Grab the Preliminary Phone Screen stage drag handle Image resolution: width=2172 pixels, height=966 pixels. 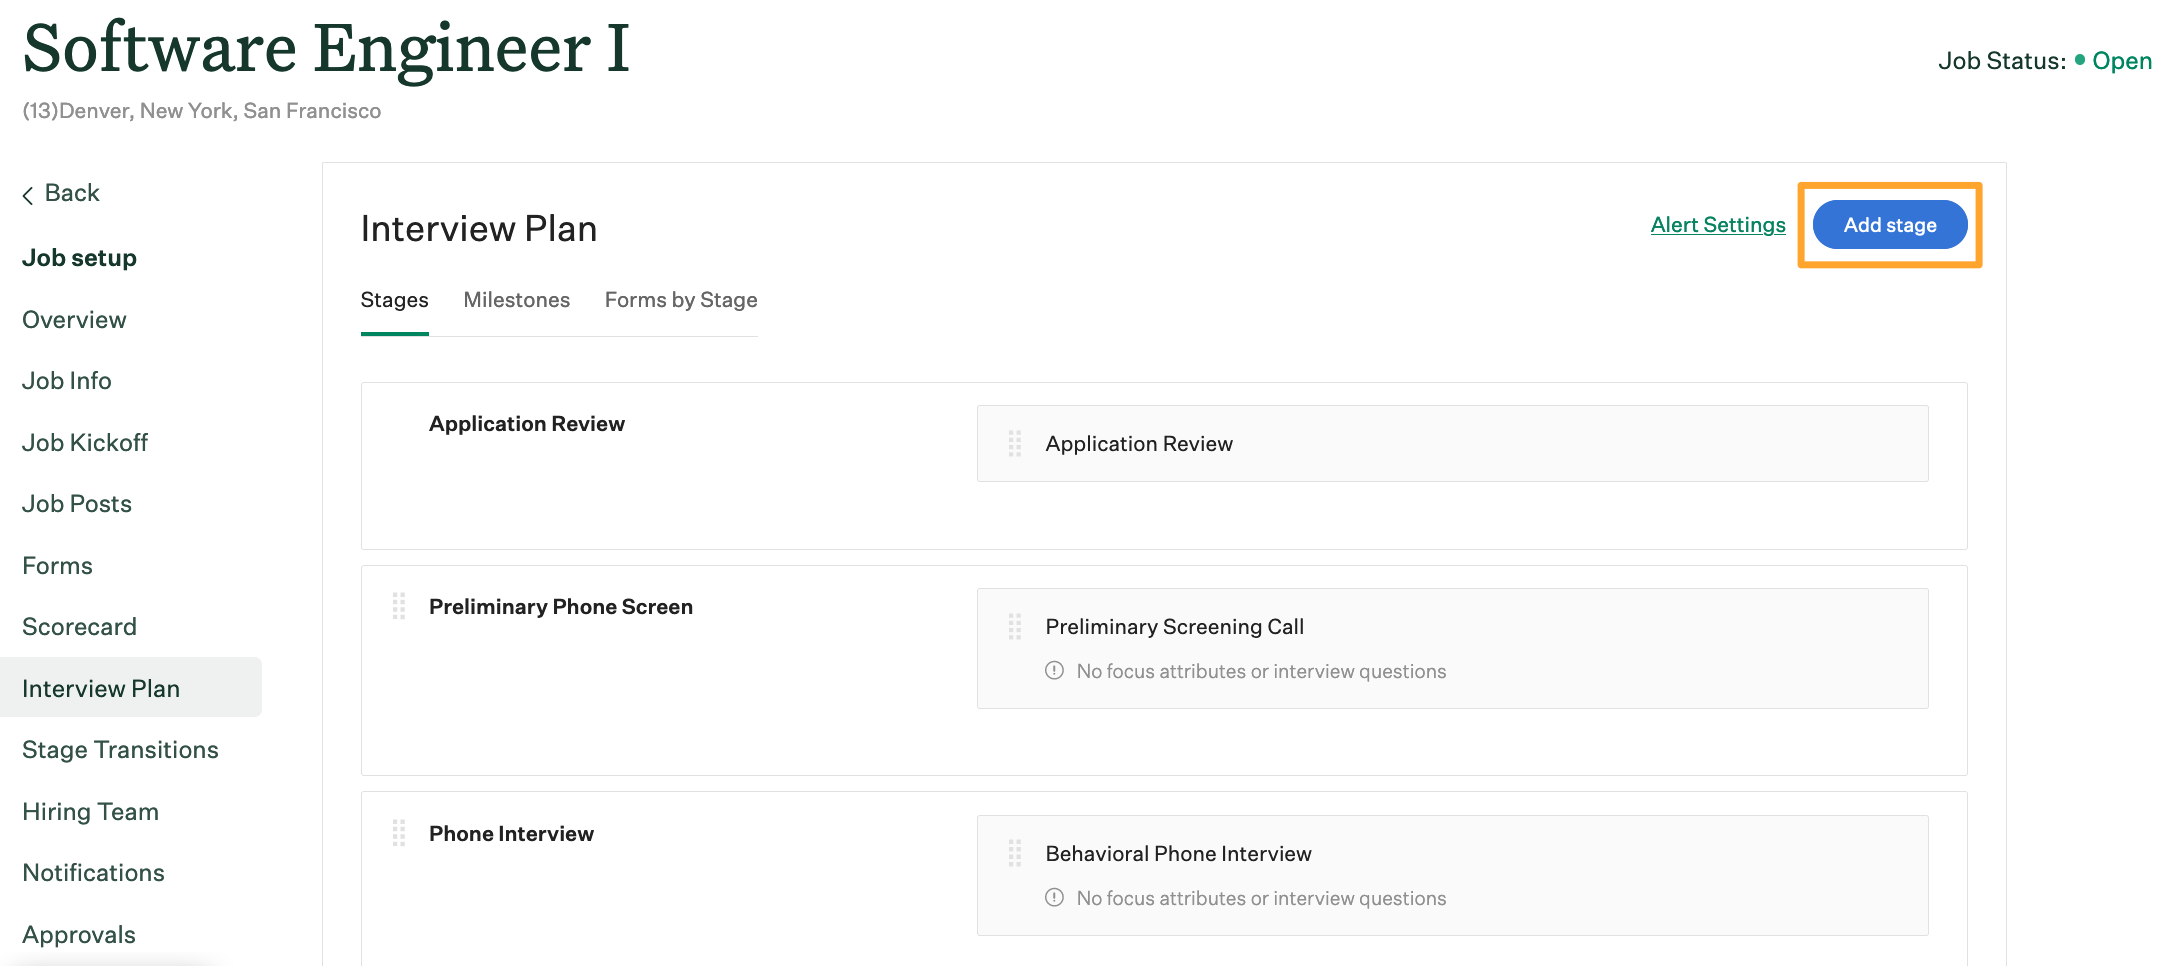tap(399, 606)
